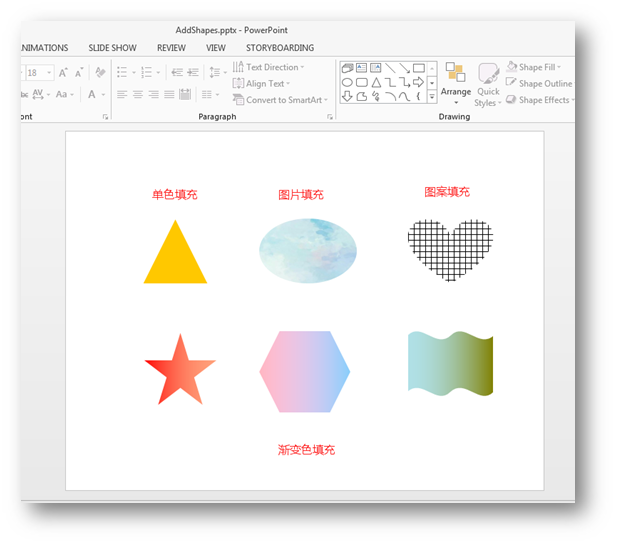Viewport: 617px width, 545px height.
Task: Open the Shape Outline menu
Action: point(539,83)
